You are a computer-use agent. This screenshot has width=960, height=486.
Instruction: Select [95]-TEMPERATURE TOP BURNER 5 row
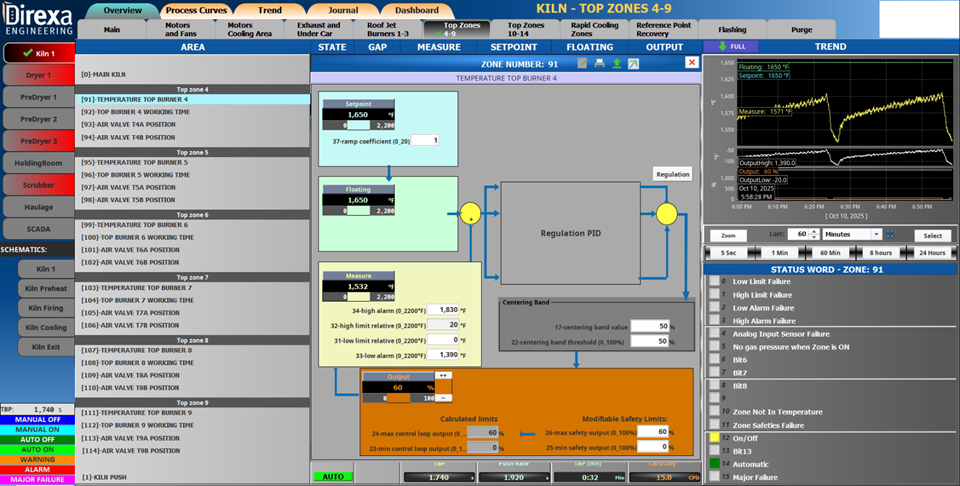pos(192,162)
